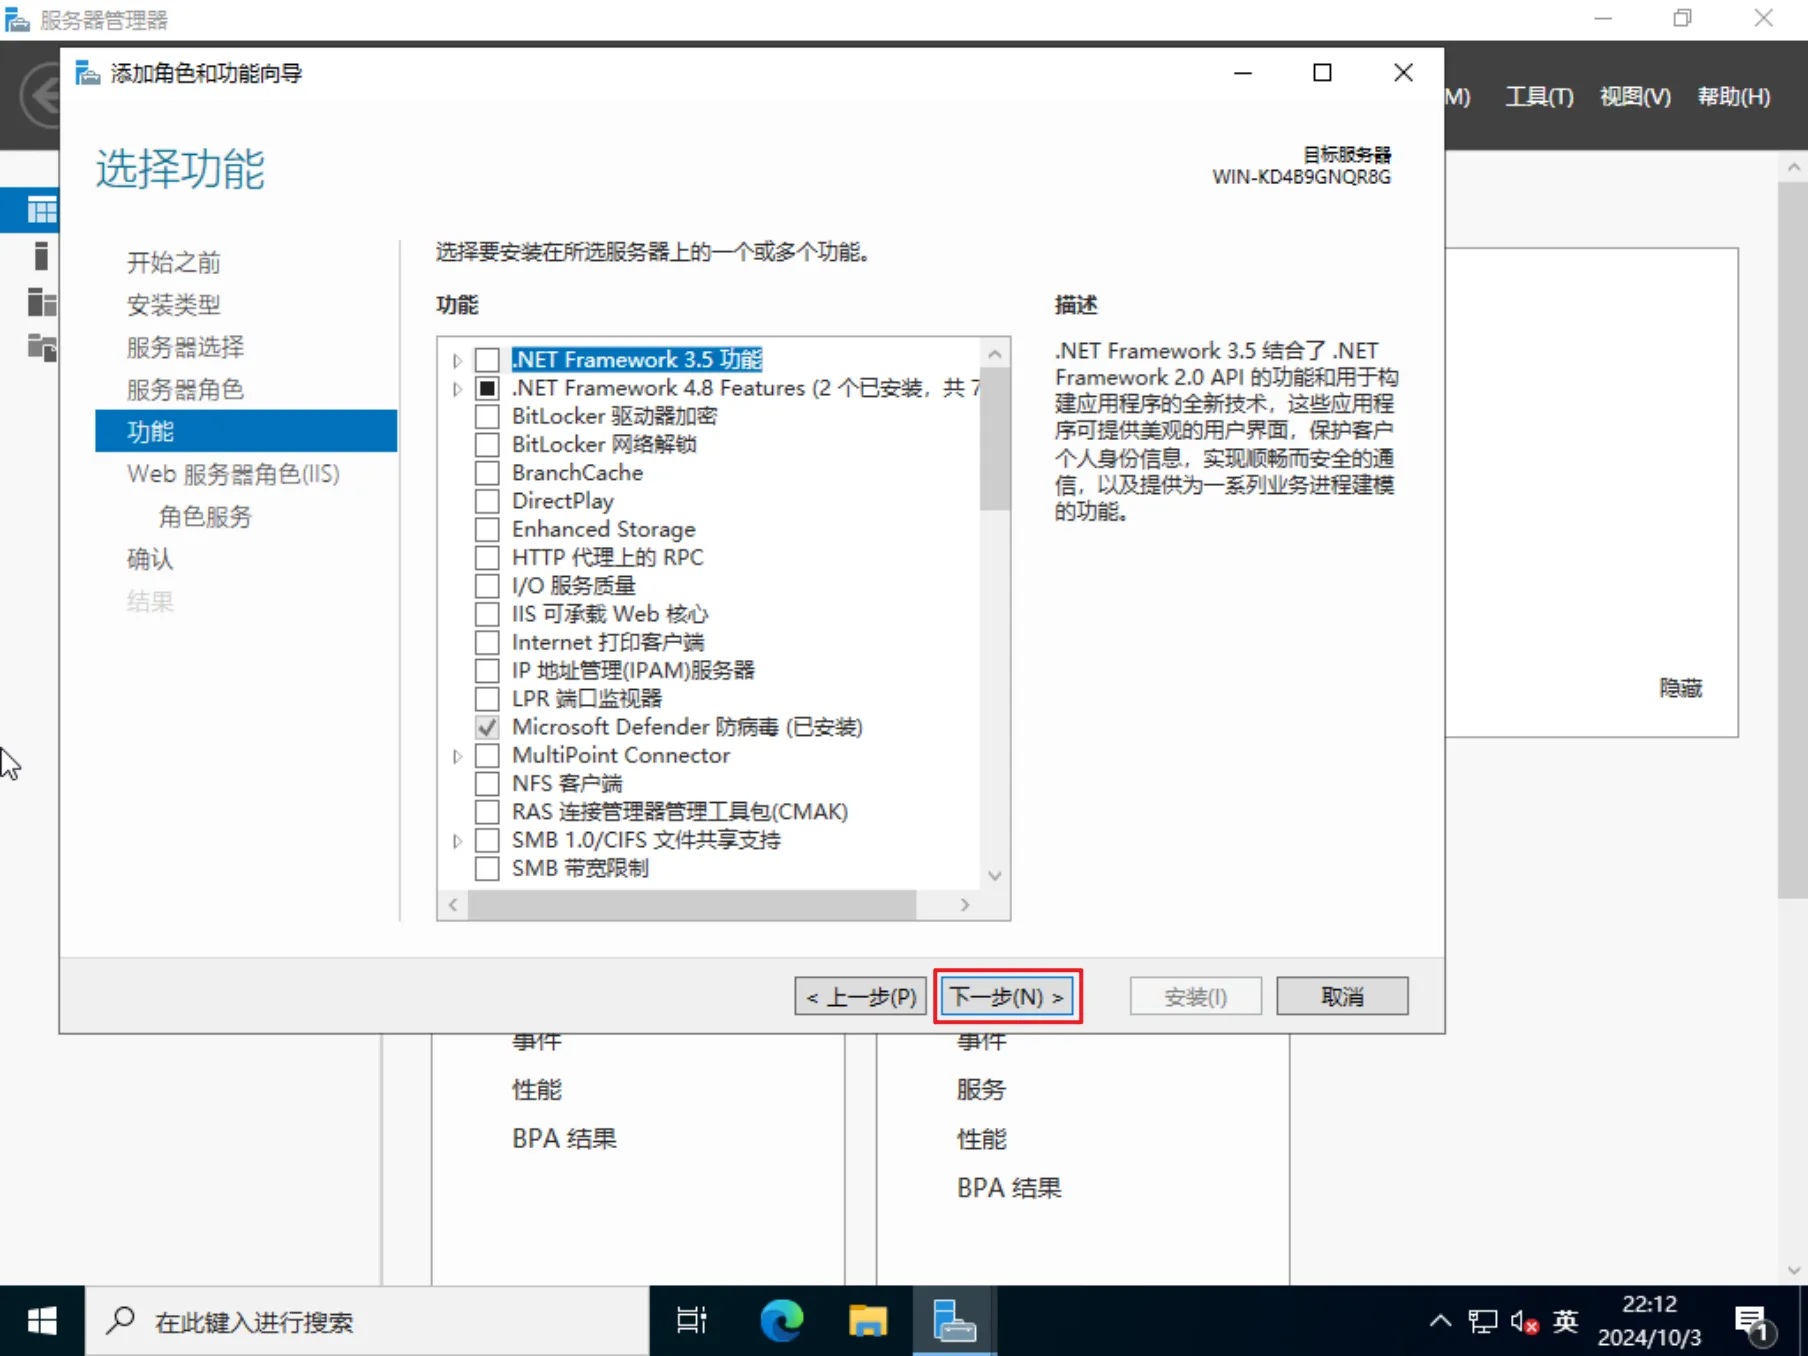The height and width of the screenshot is (1356, 1808).
Task: Click the all servers icon in sidebar
Action: coord(41,302)
